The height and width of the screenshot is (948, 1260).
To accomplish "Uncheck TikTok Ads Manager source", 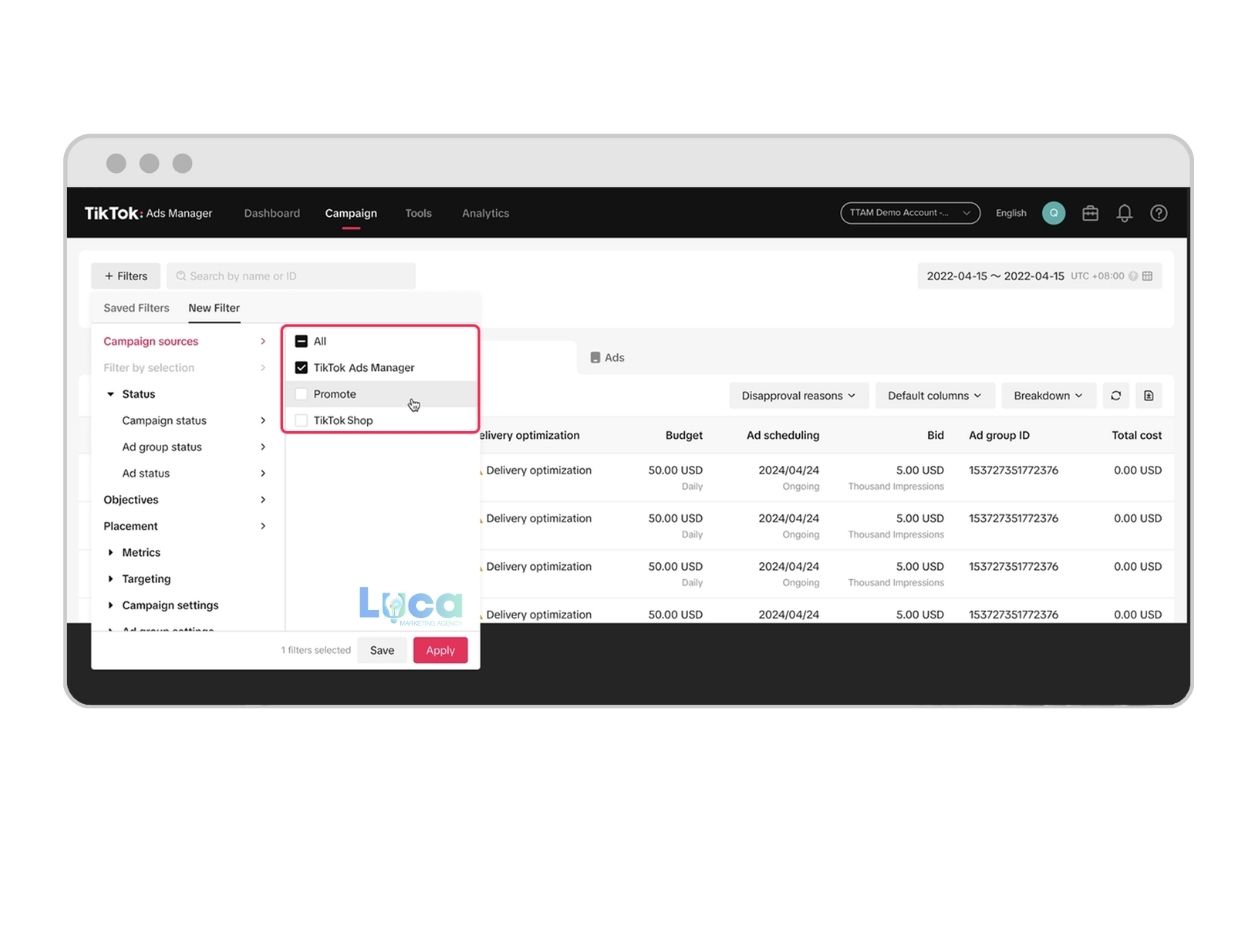I will coord(301,367).
